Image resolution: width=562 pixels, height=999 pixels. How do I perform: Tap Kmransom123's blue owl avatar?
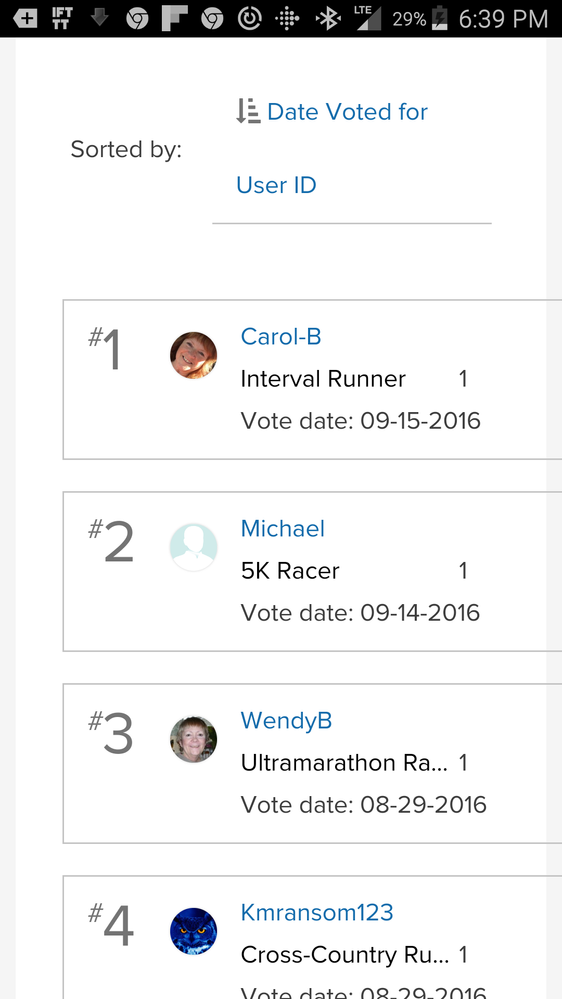point(193,931)
